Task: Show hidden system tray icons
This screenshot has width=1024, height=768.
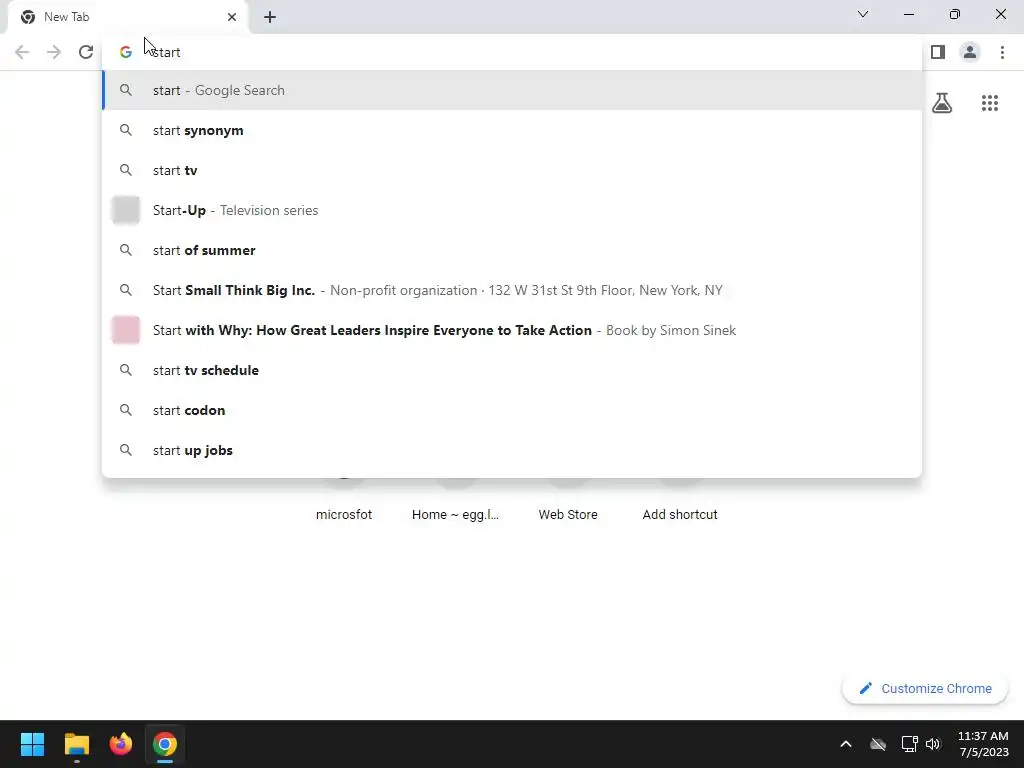Action: tap(846, 744)
